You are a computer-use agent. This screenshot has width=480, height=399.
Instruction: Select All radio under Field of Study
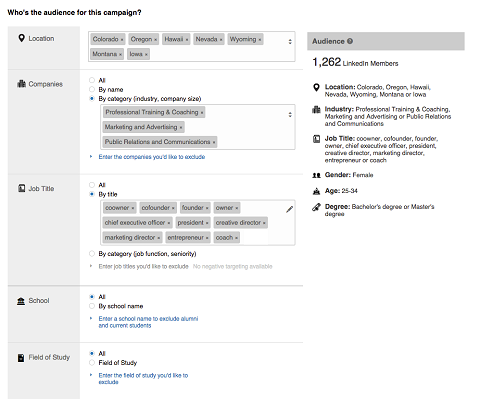click(92, 353)
